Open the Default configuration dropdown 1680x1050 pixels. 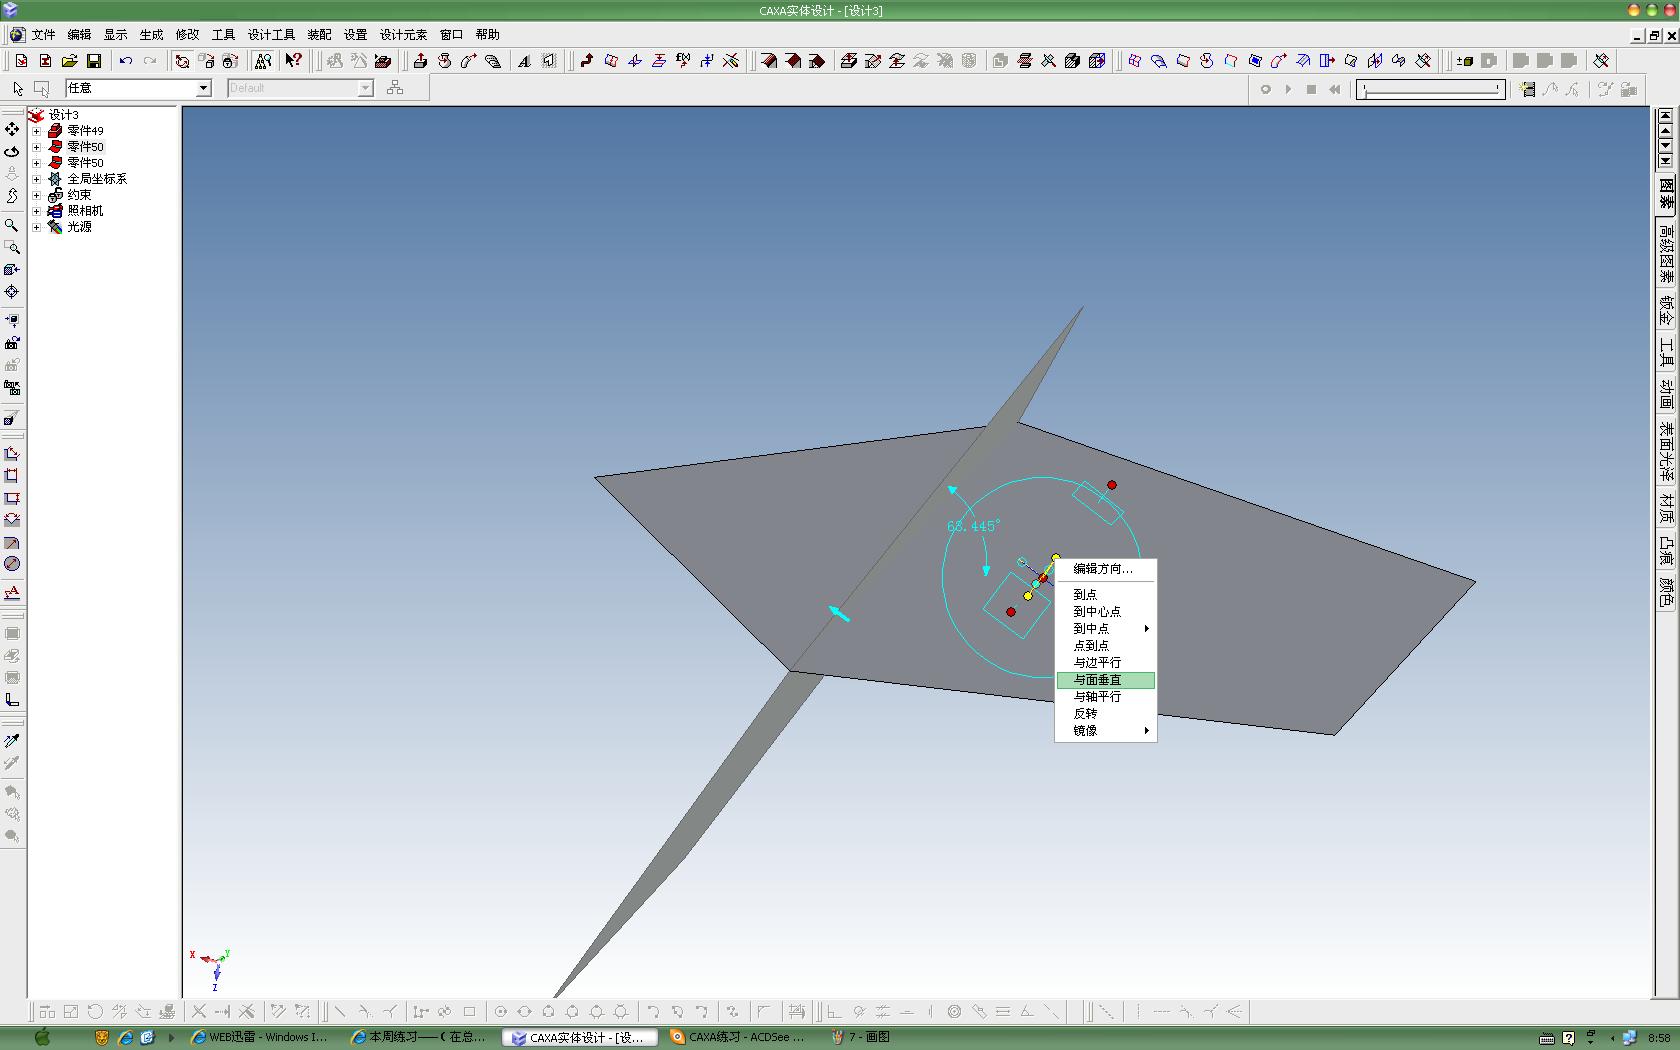tap(365, 88)
